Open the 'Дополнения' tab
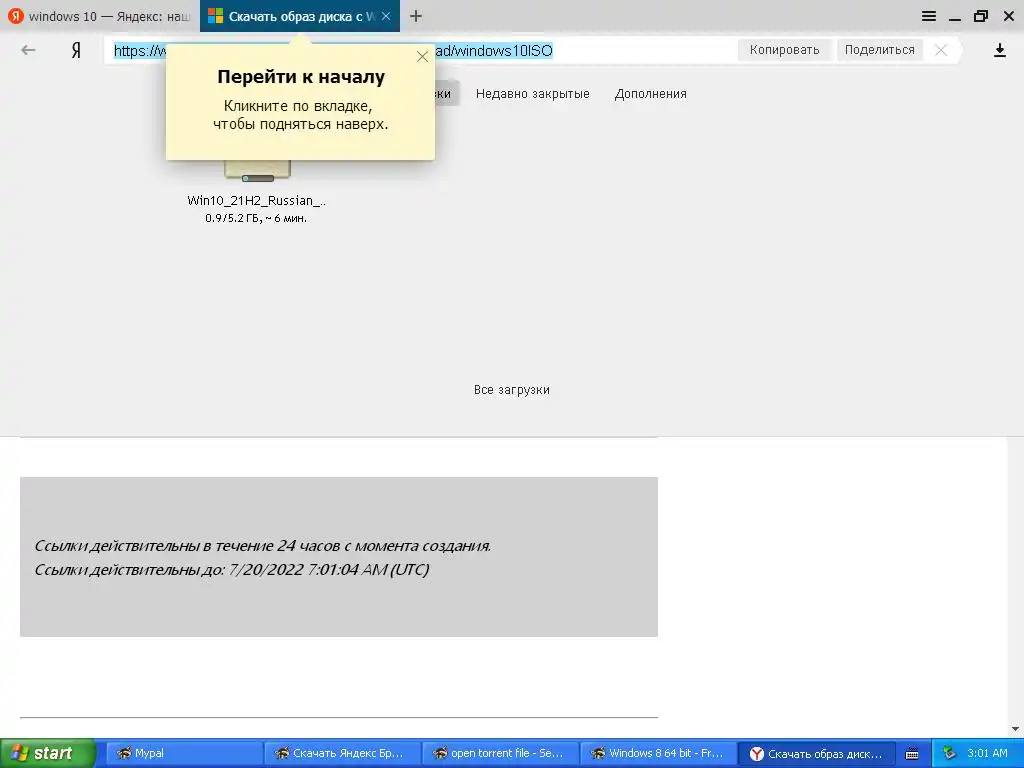The image size is (1024, 768). [x=650, y=94]
